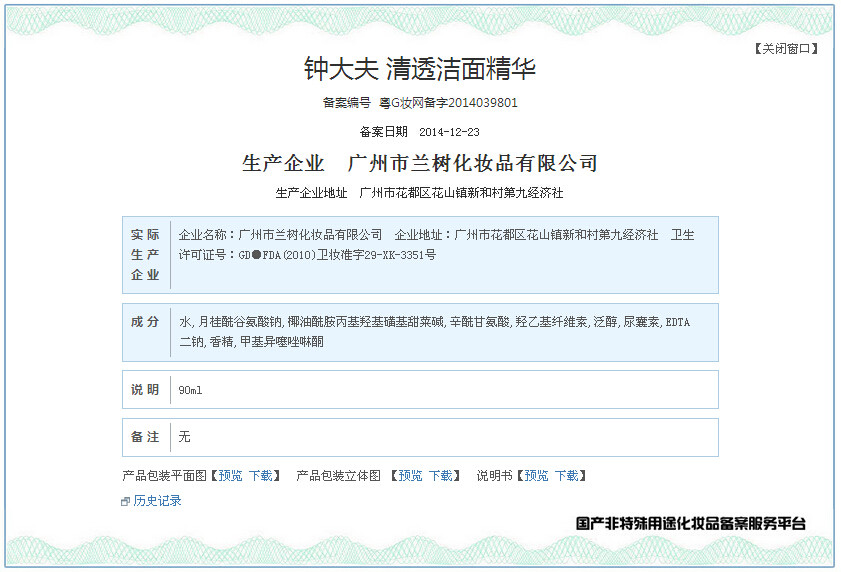Click the 备案日期 value 2014-12-23

click(x=449, y=132)
